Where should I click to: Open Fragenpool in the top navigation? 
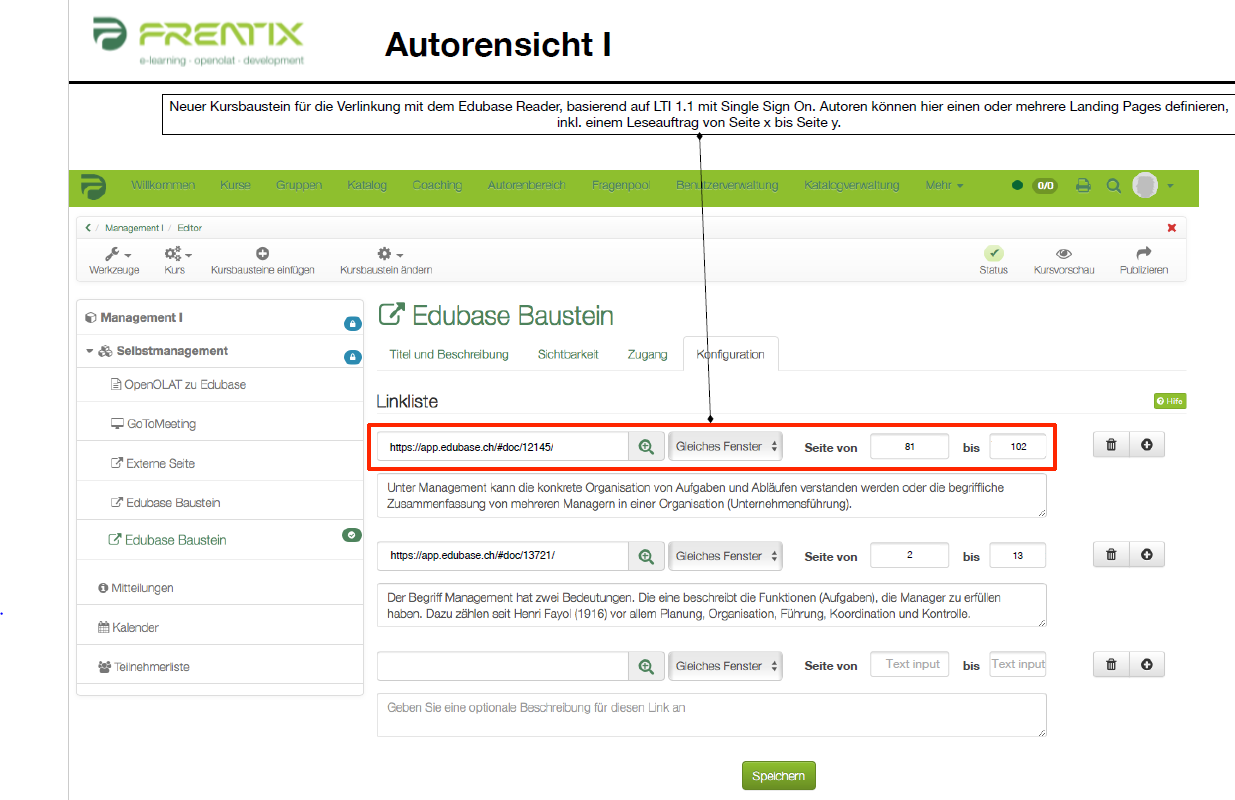[621, 185]
